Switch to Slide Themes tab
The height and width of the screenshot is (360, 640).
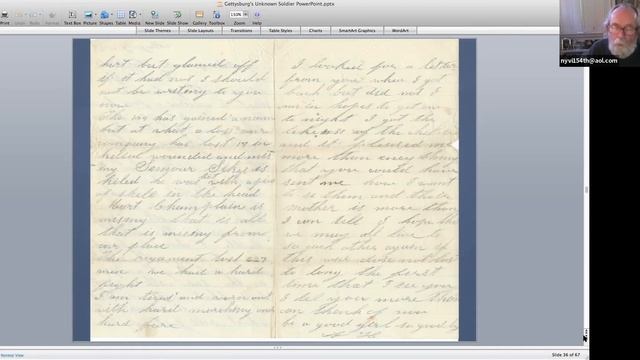coord(158,31)
